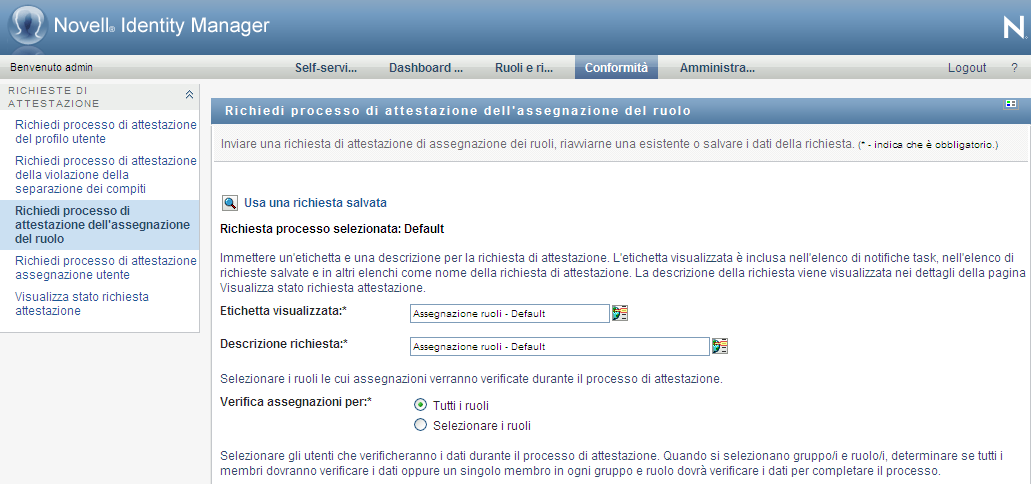Screen dimensions: 1031x484
Task: Open Richiedi processo di attestazione assegnazione utente
Action: pos(106,268)
